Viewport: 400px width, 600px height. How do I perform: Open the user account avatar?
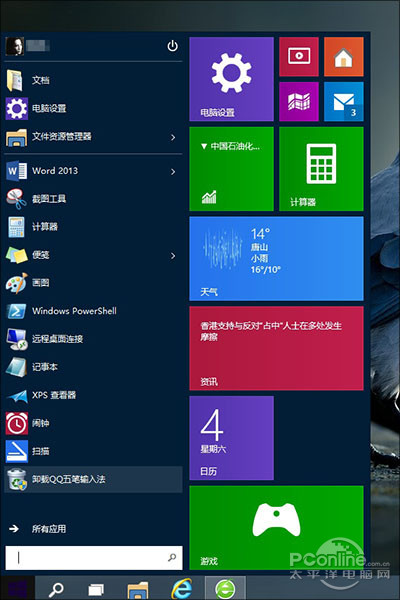point(15,46)
